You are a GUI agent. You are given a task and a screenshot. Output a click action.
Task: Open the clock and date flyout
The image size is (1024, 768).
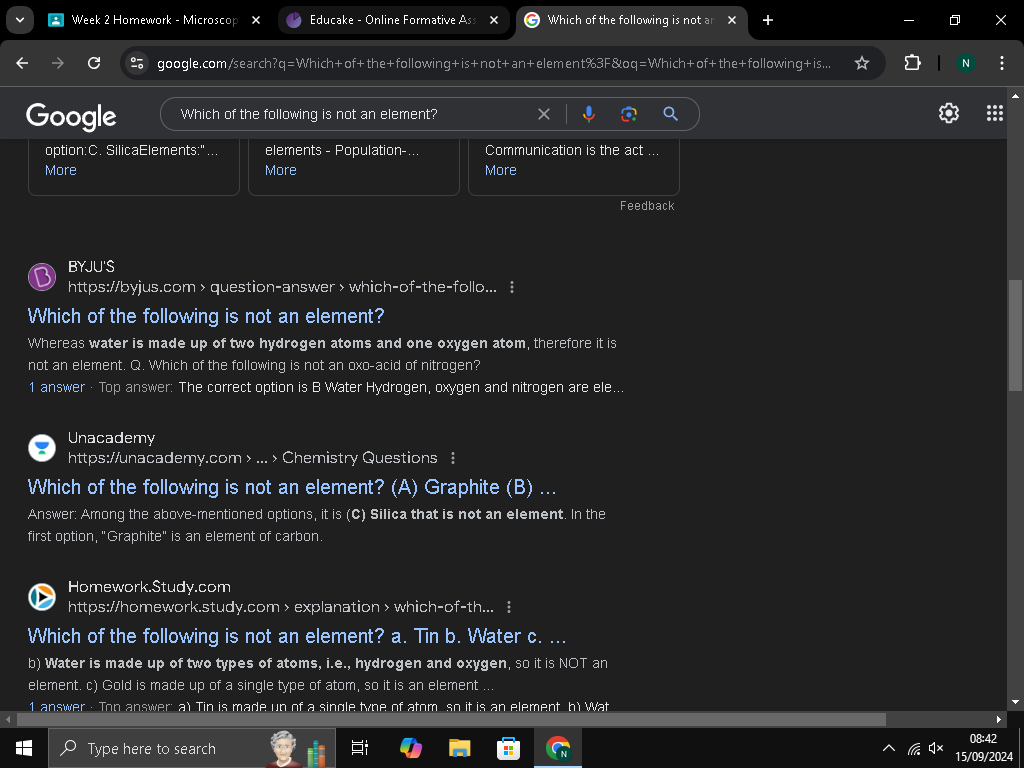point(984,748)
